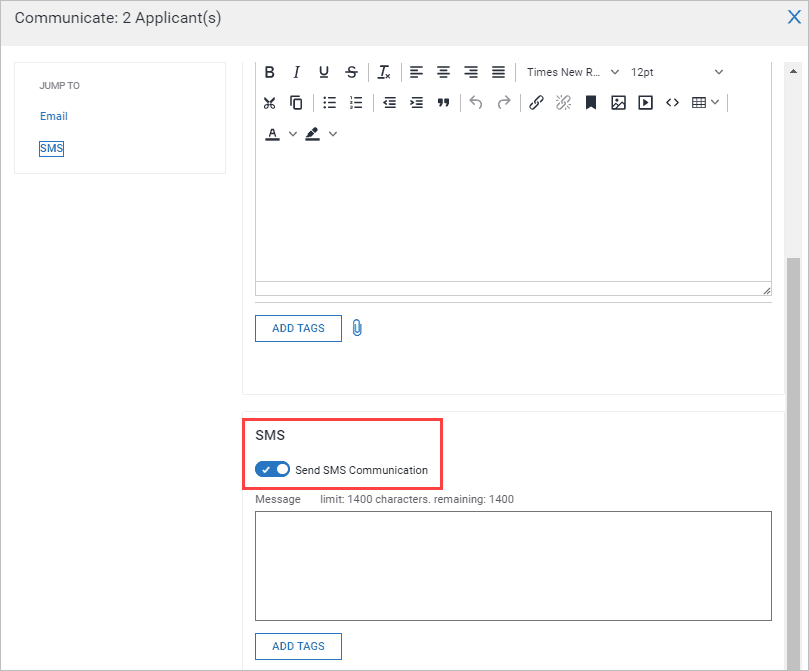Screen dimensions: 809x671
Task: Click the vertical scrollbar thumb
Action: (793, 462)
